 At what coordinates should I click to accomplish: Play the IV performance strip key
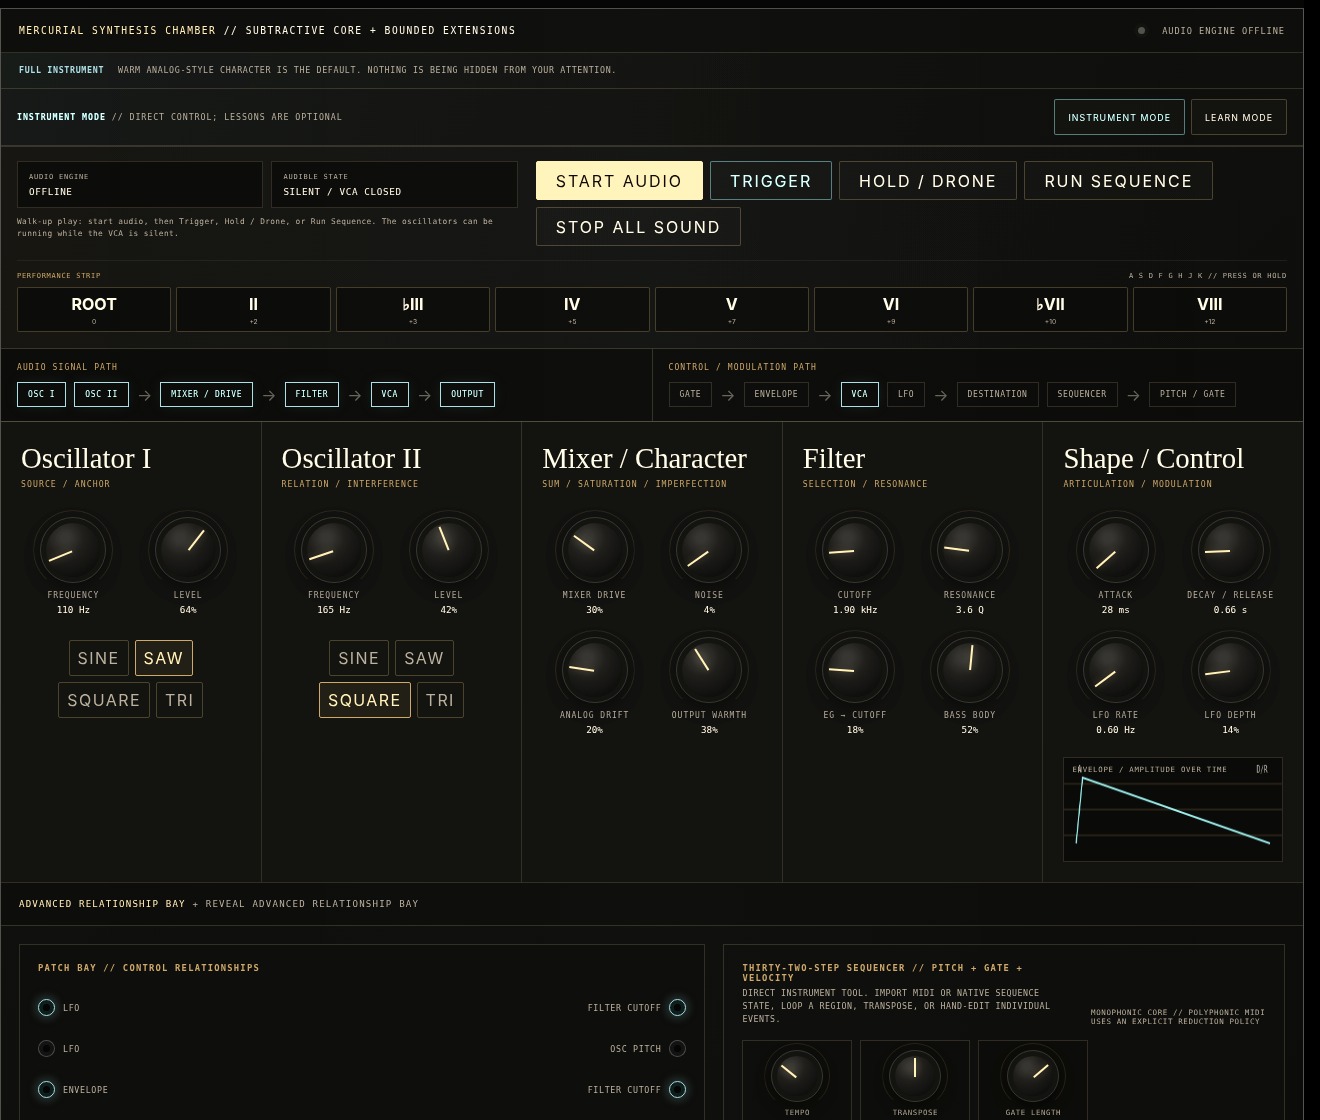pyautogui.click(x=572, y=309)
